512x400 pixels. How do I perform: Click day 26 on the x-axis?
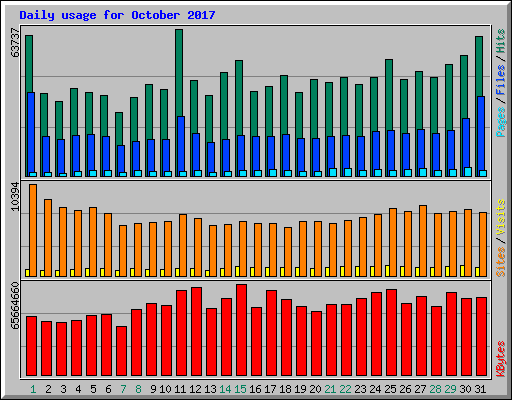pos(405,389)
